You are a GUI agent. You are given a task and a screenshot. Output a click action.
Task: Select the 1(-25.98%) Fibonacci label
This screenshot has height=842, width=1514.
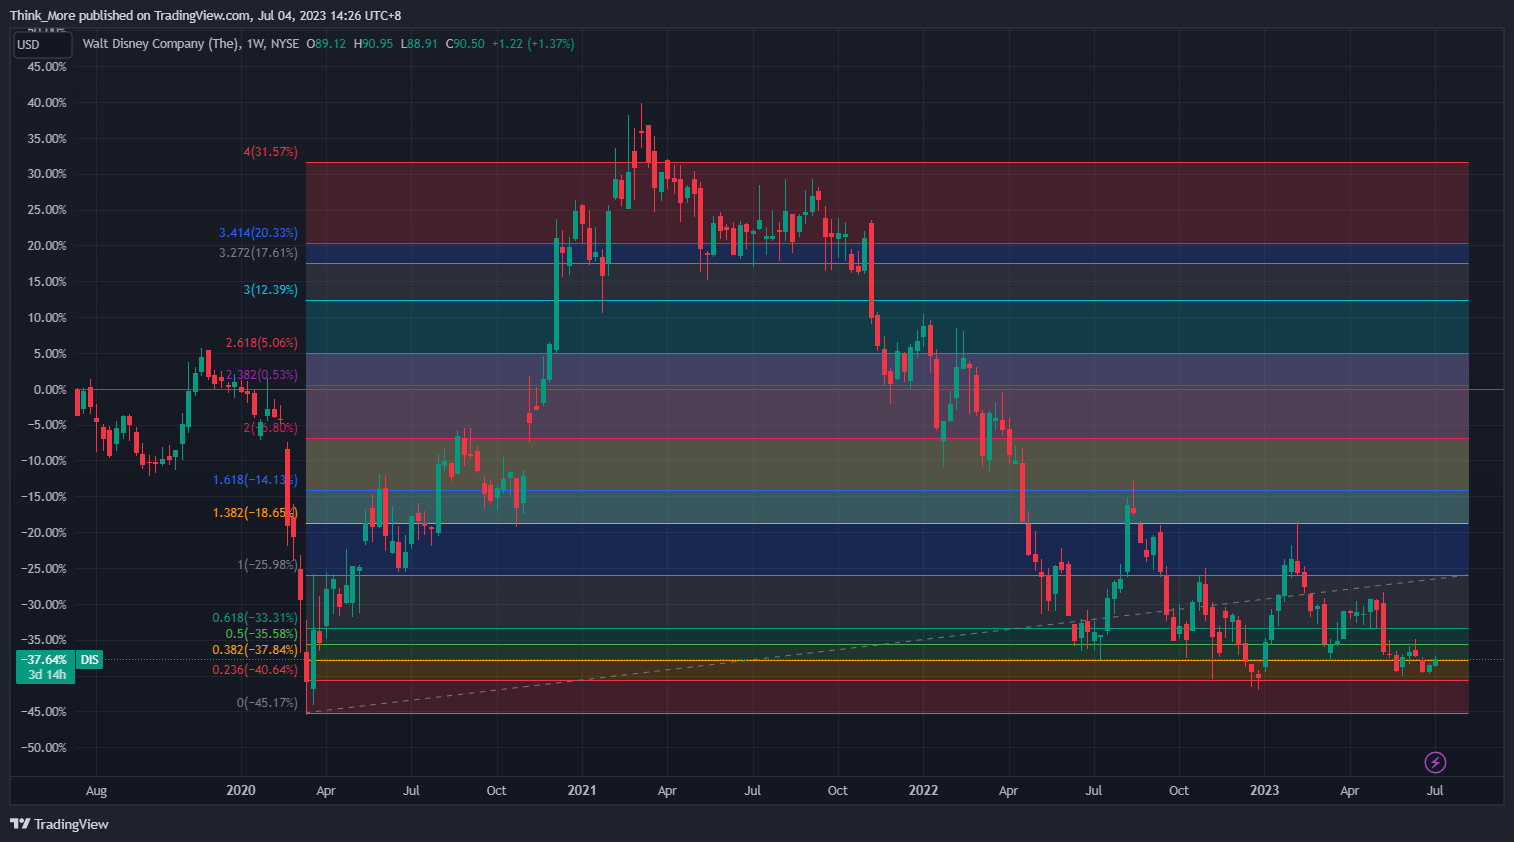pos(268,565)
